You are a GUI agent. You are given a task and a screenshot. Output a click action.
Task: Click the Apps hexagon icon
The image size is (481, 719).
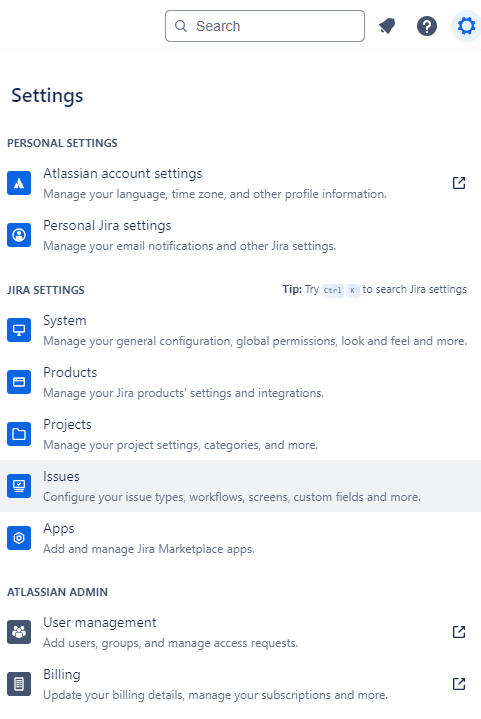click(19, 538)
